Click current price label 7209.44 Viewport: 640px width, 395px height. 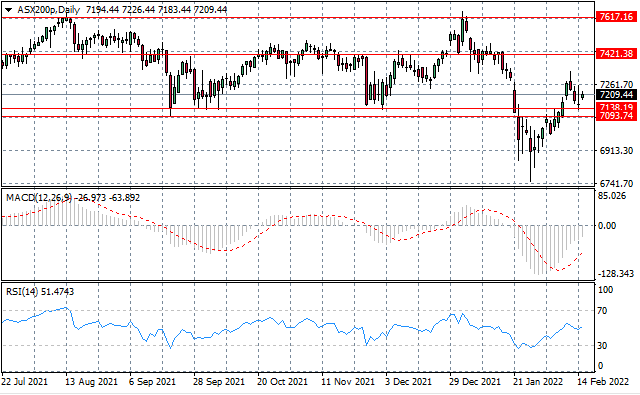[616, 95]
